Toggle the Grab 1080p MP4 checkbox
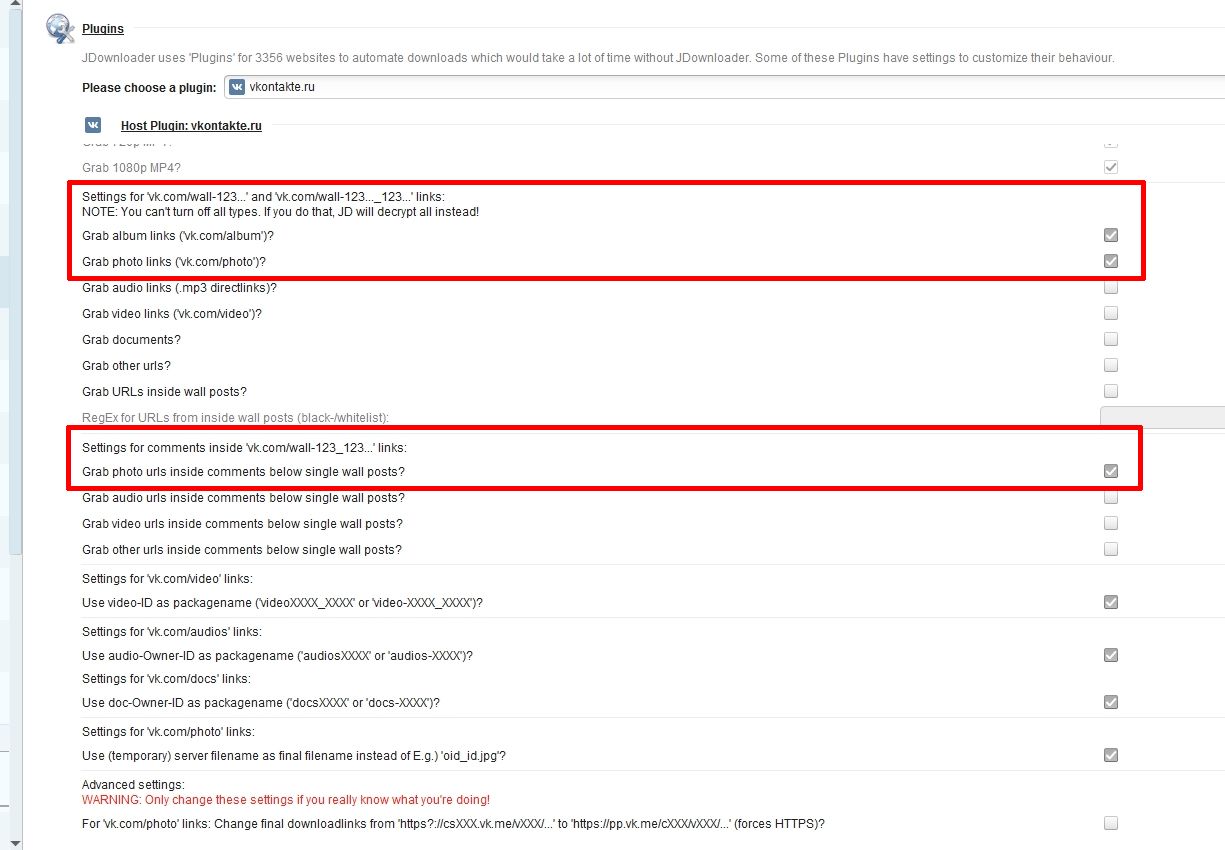1225x850 pixels. point(1110,167)
